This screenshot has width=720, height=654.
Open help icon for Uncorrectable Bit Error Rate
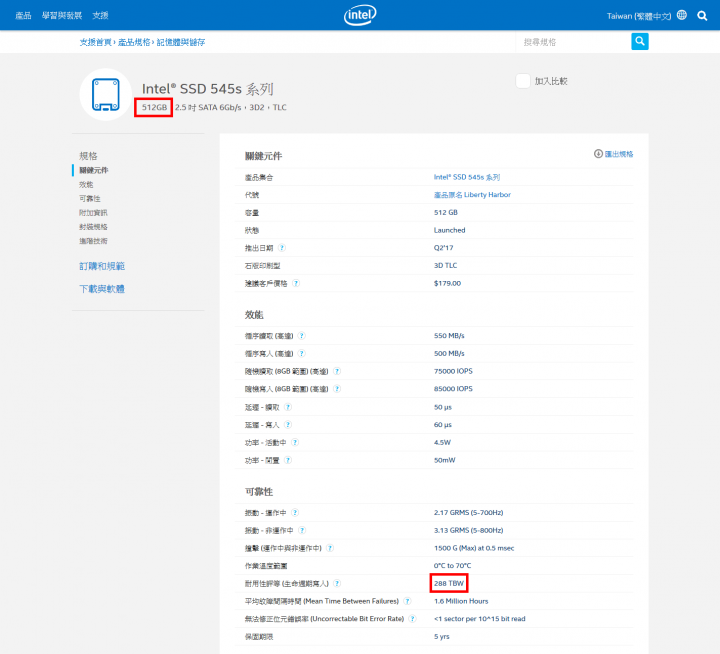point(412,619)
